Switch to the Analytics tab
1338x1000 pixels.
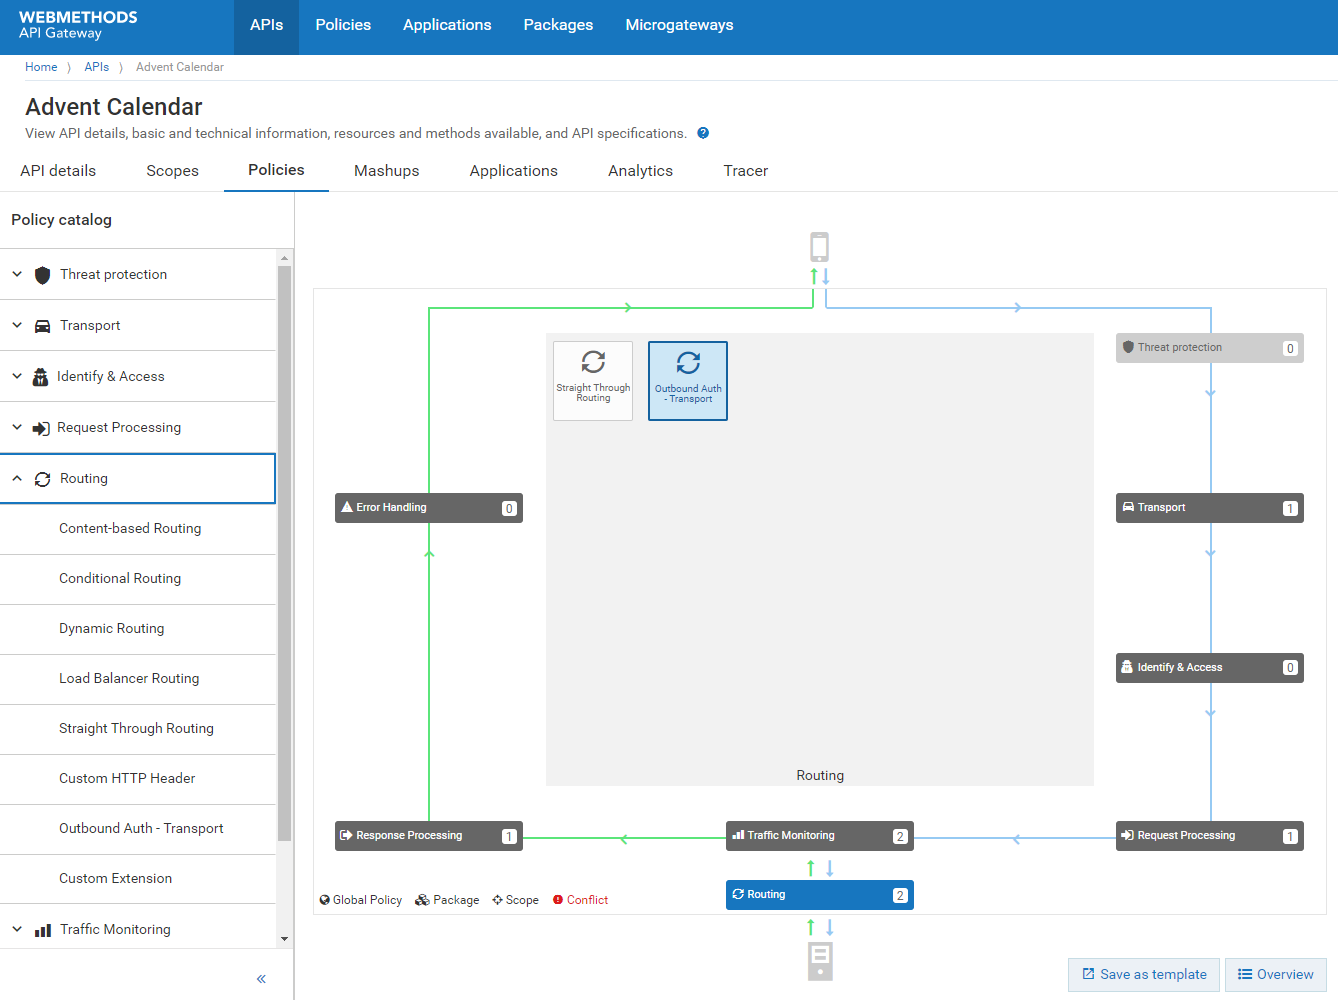[640, 171]
